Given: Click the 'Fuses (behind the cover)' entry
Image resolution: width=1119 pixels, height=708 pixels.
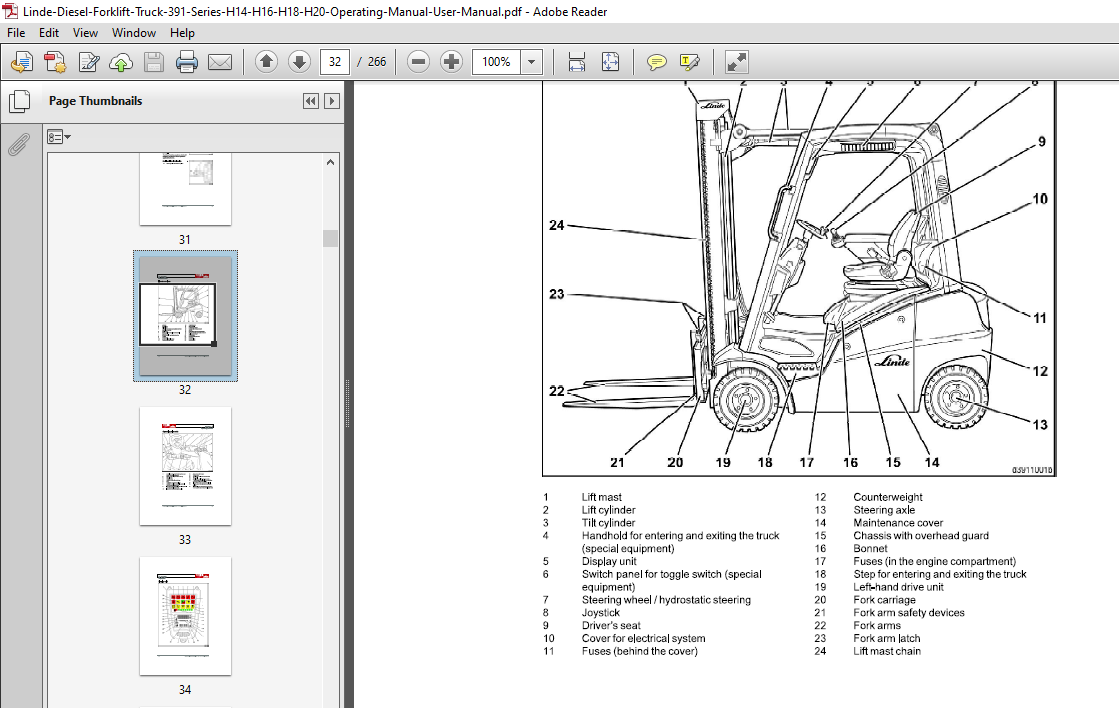Looking at the screenshot, I should click(639, 652).
